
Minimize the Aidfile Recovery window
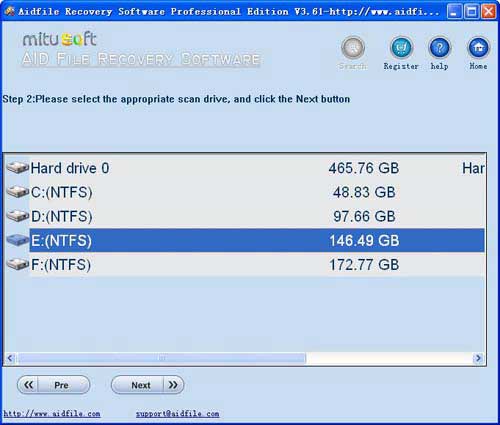click(454, 12)
